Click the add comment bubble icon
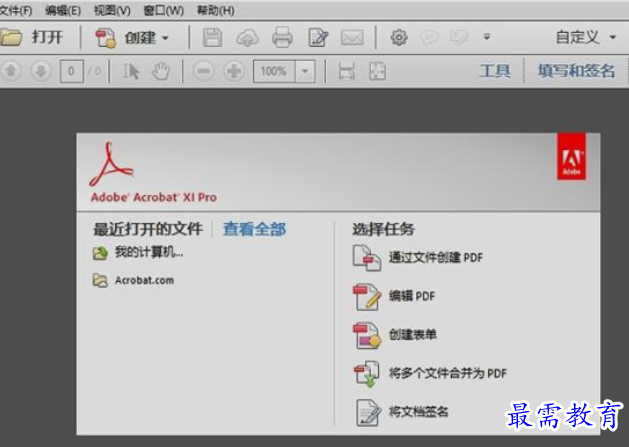 tap(429, 38)
